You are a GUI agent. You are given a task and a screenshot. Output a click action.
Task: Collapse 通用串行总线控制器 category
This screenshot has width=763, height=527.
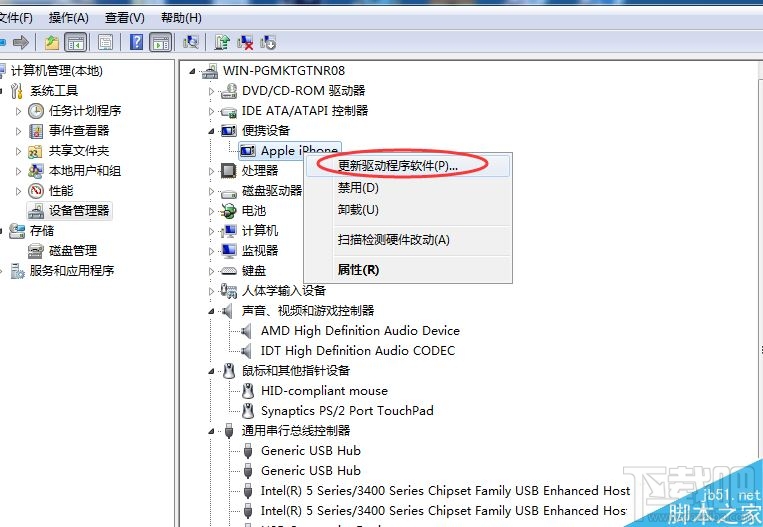click(211, 431)
